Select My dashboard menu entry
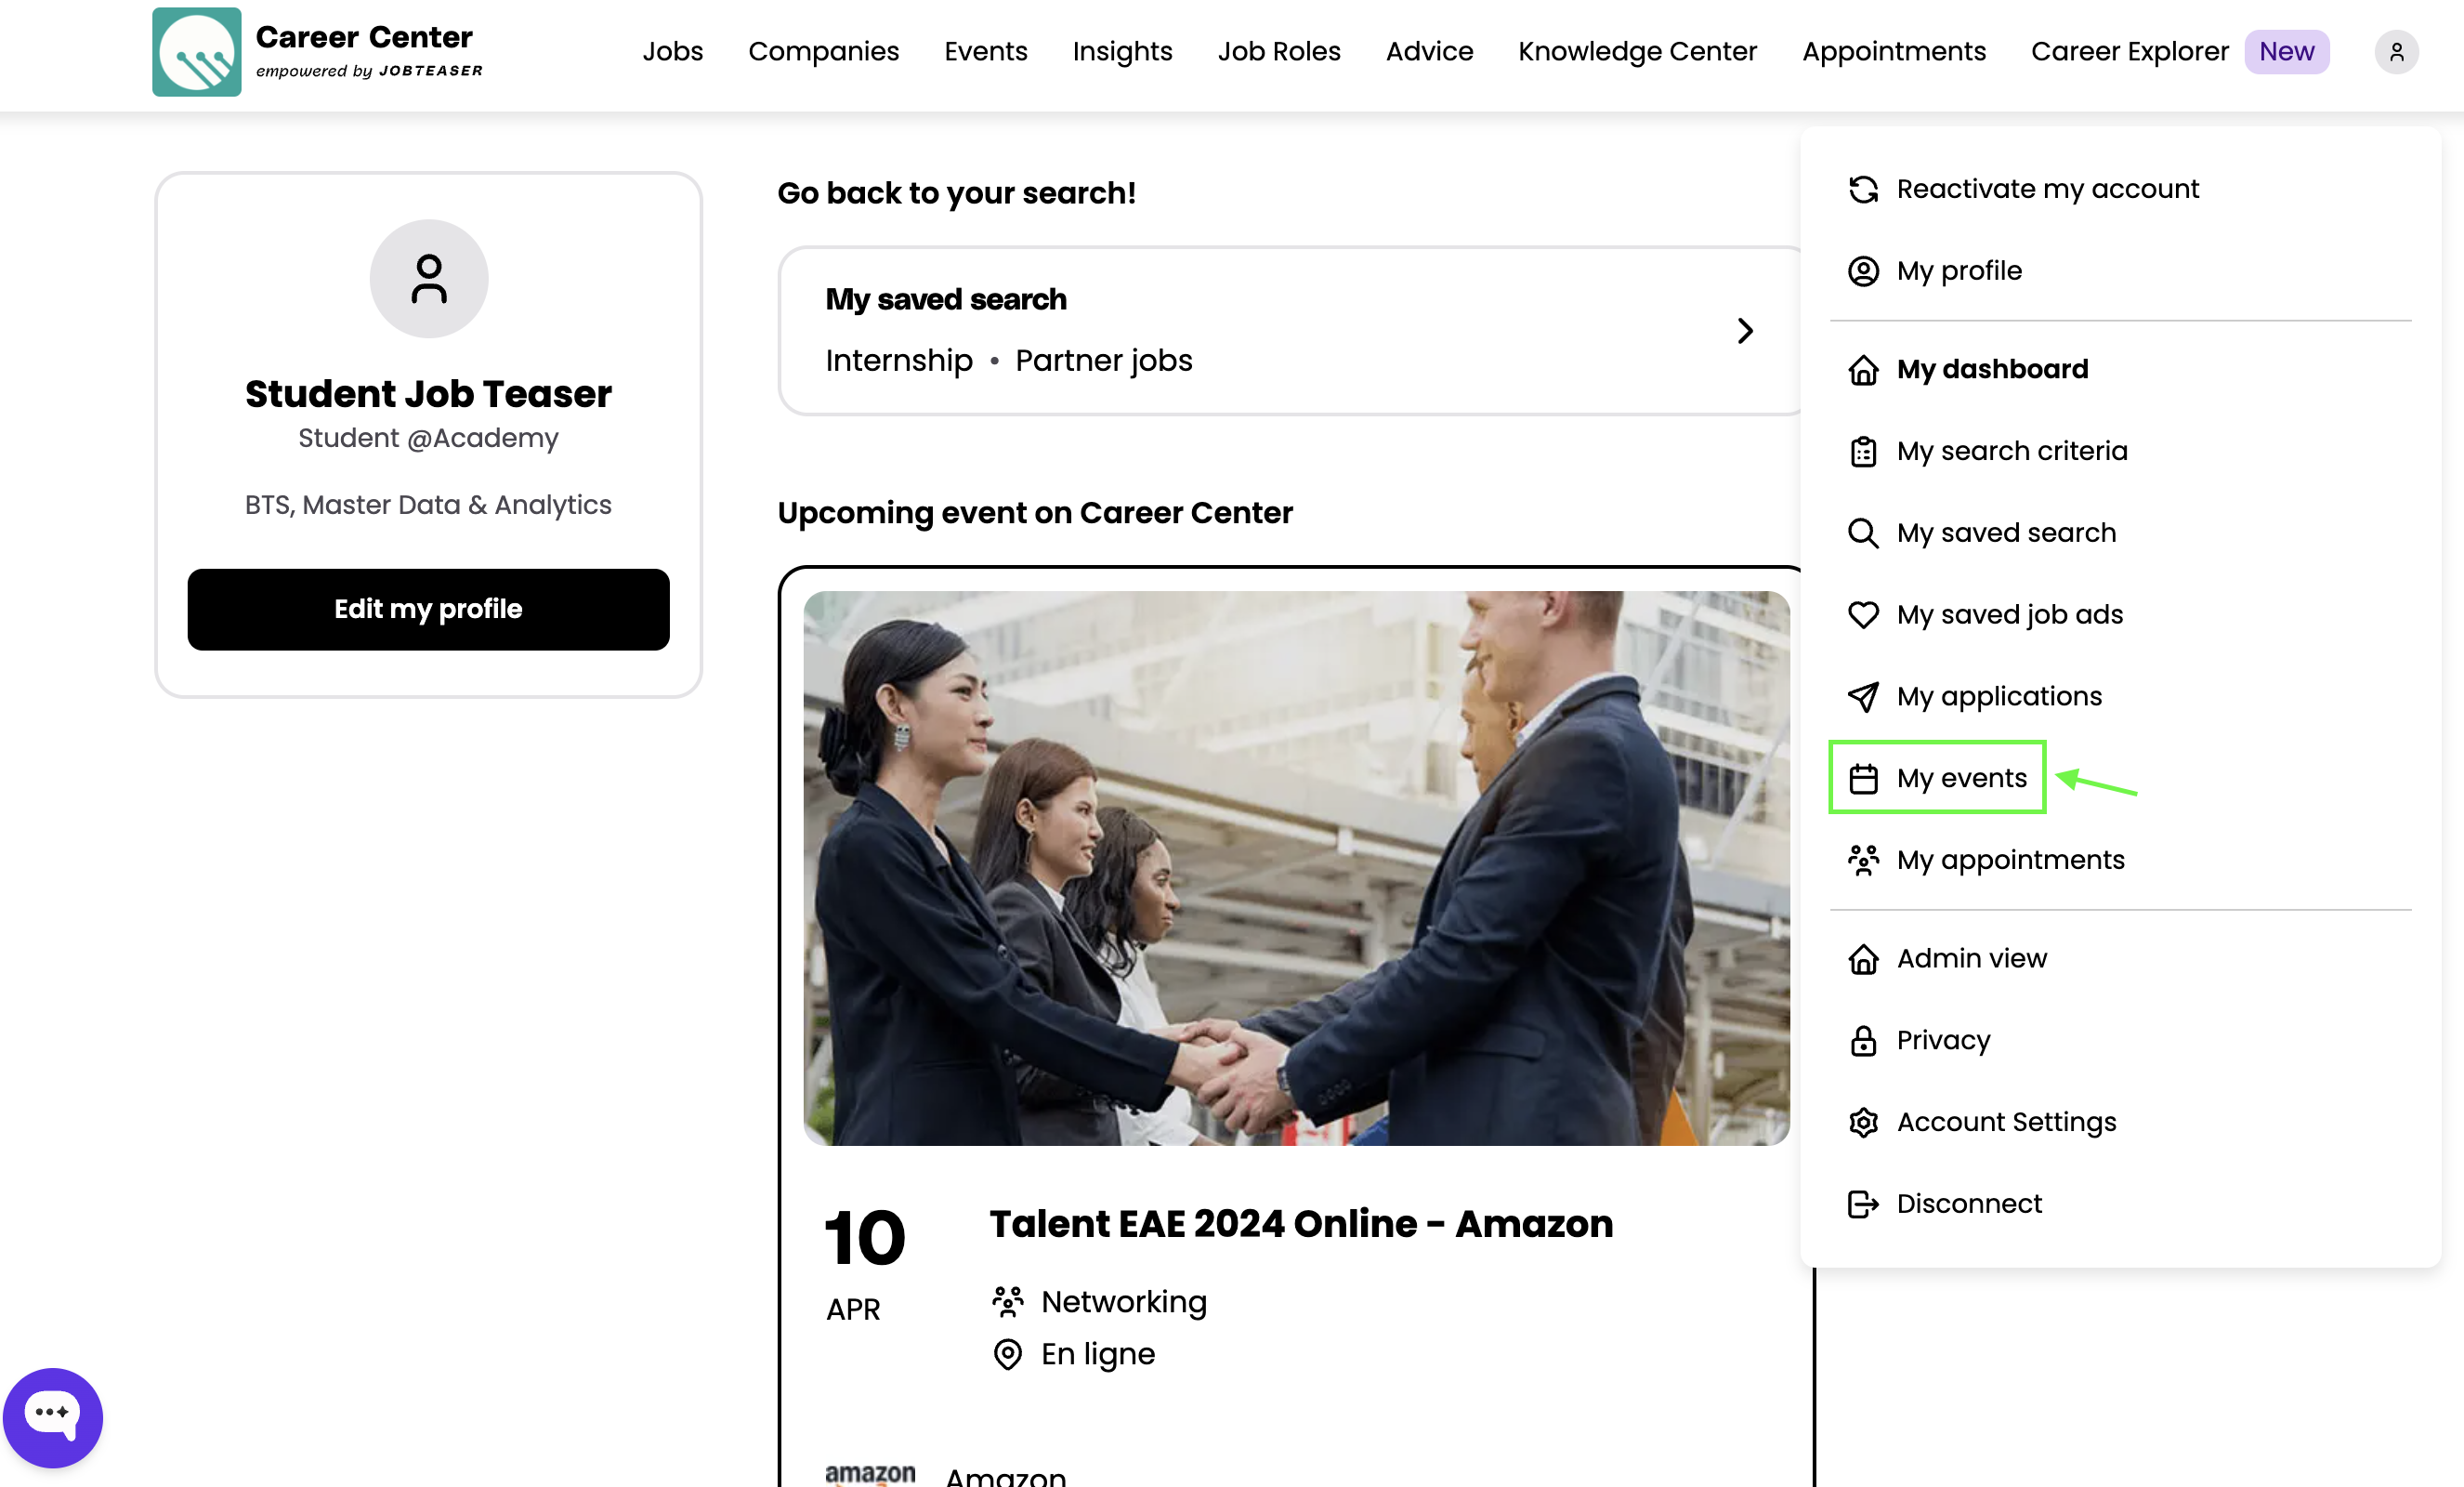 tap(2120, 370)
